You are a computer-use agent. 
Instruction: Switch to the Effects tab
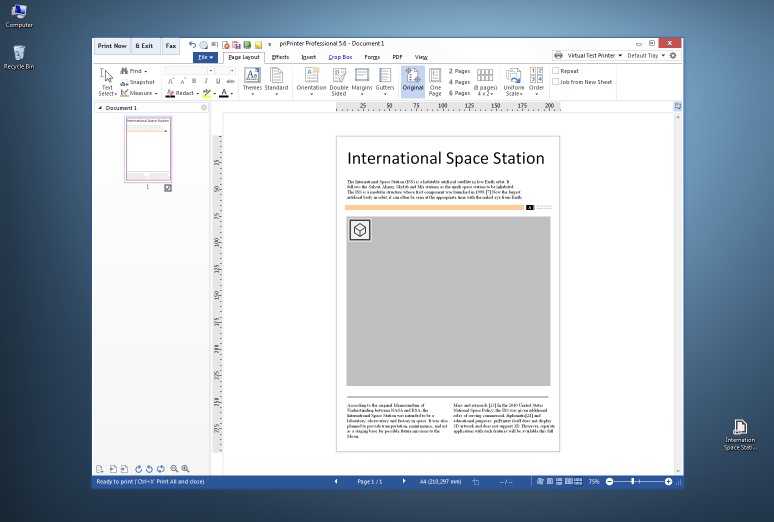click(x=280, y=57)
